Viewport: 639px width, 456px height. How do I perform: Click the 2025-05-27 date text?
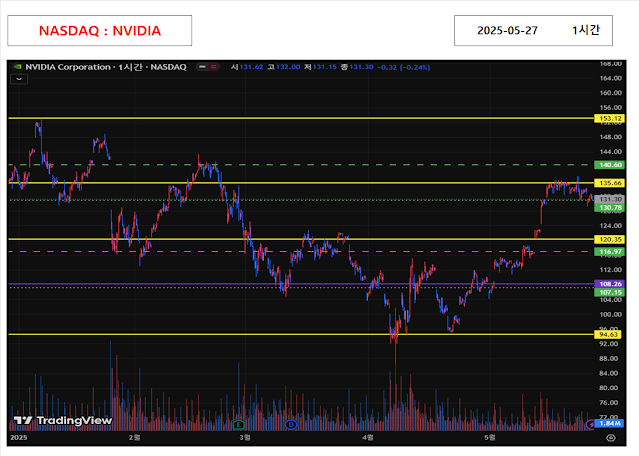(x=507, y=31)
